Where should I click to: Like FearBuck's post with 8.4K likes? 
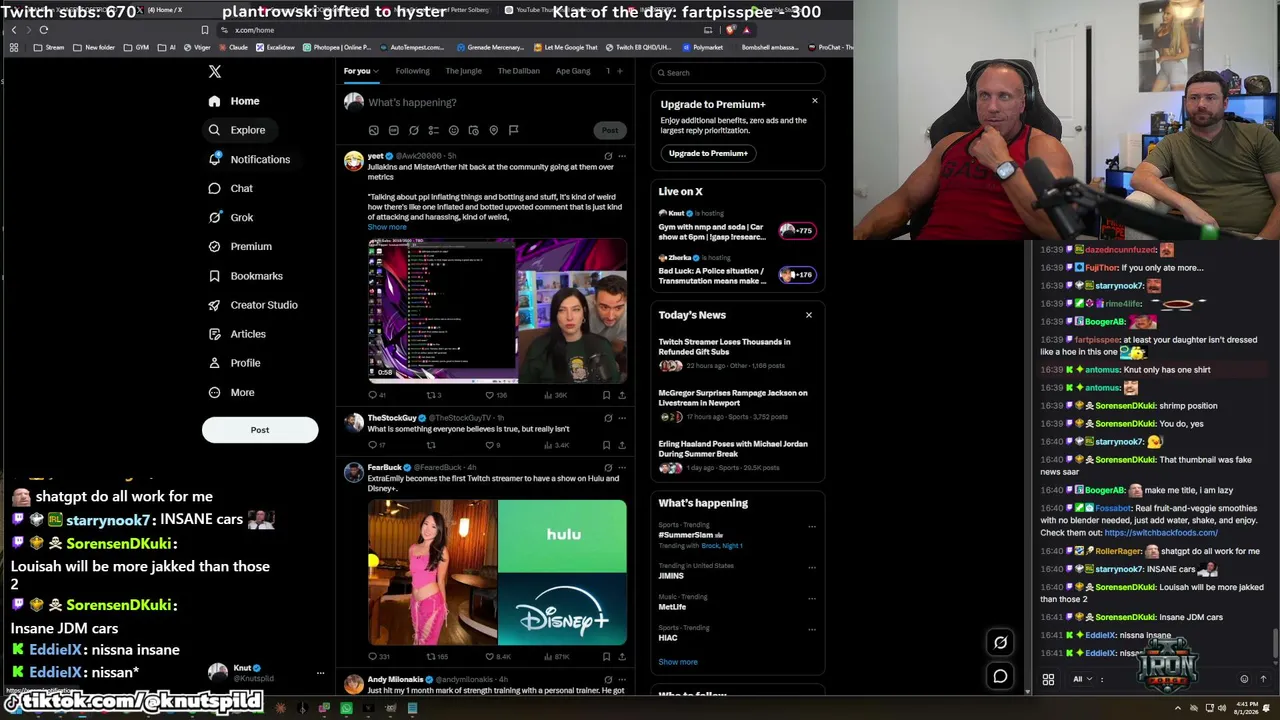click(x=498, y=657)
